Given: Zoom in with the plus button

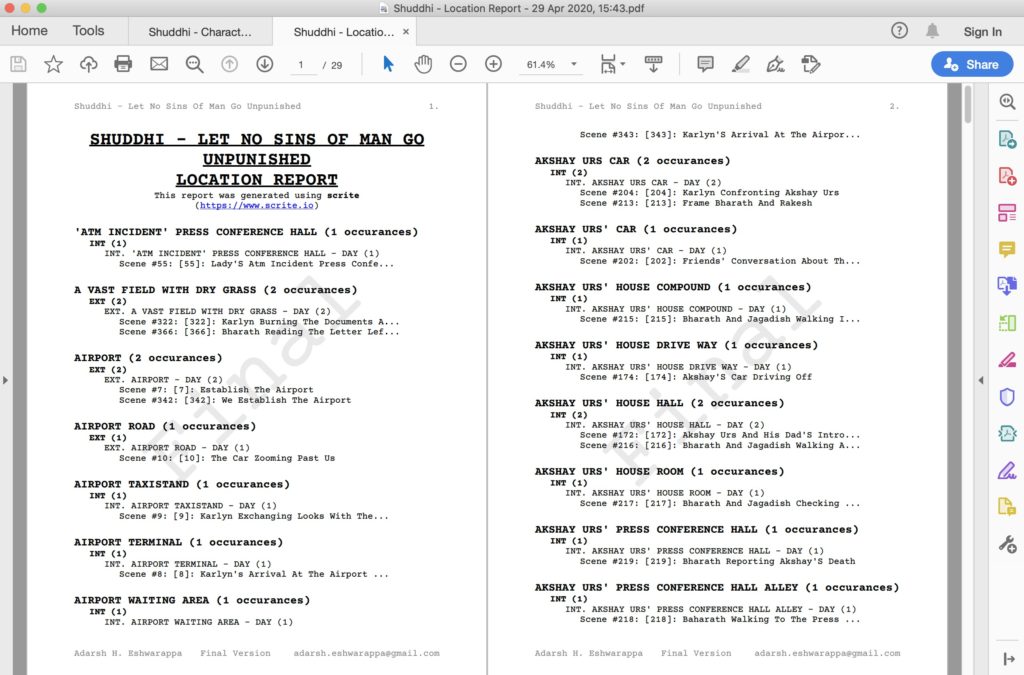Looking at the screenshot, I should (494, 64).
